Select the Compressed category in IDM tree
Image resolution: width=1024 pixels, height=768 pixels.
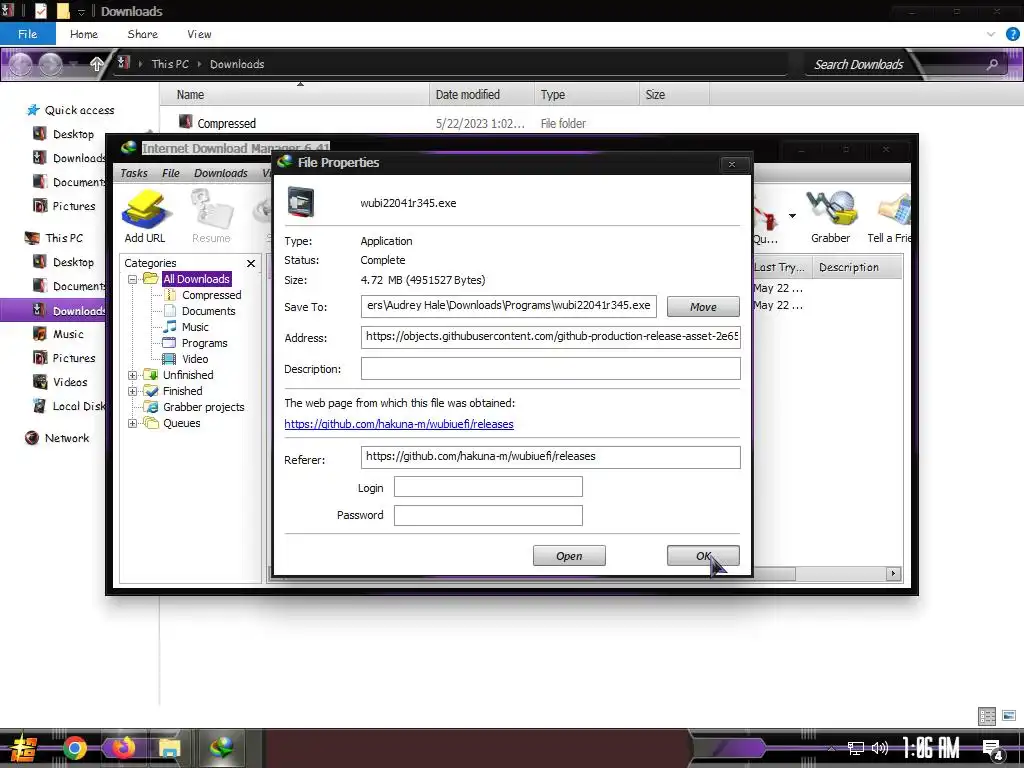click(x=212, y=295)
